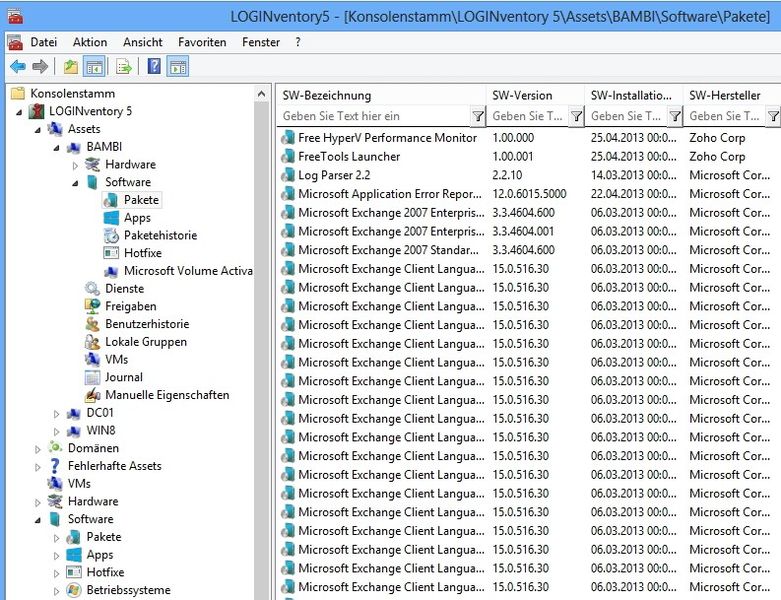Select the Paketehistorie node under BAMBI

click(160, 236)
